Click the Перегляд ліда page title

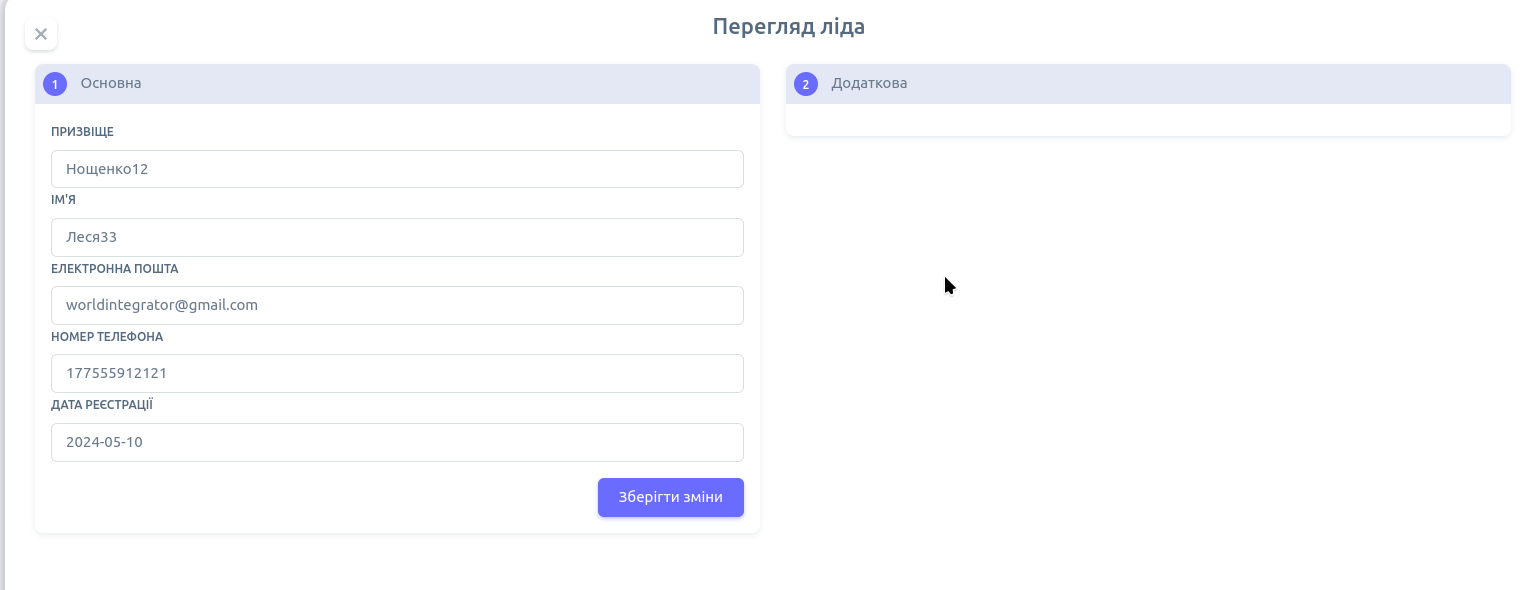click(788, 27)
